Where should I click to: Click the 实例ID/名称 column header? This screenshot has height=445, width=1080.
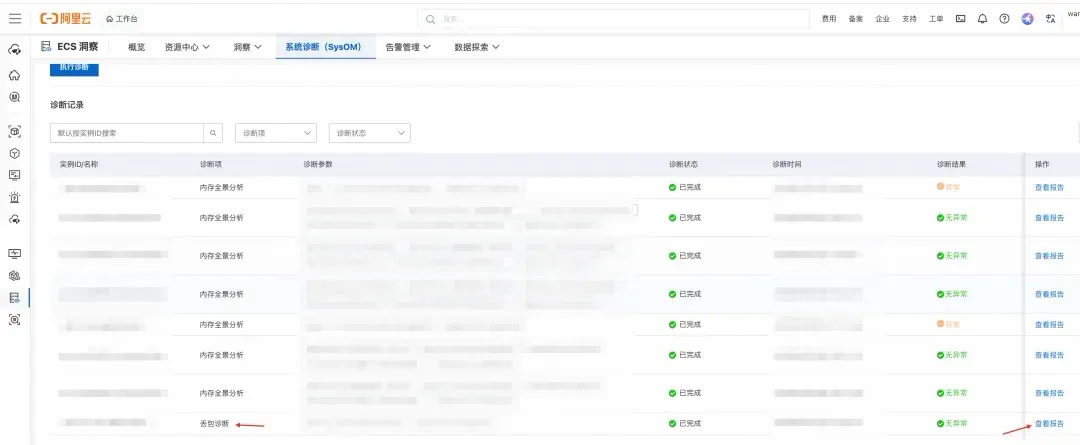pyautogui.click(x=79, y=165)
